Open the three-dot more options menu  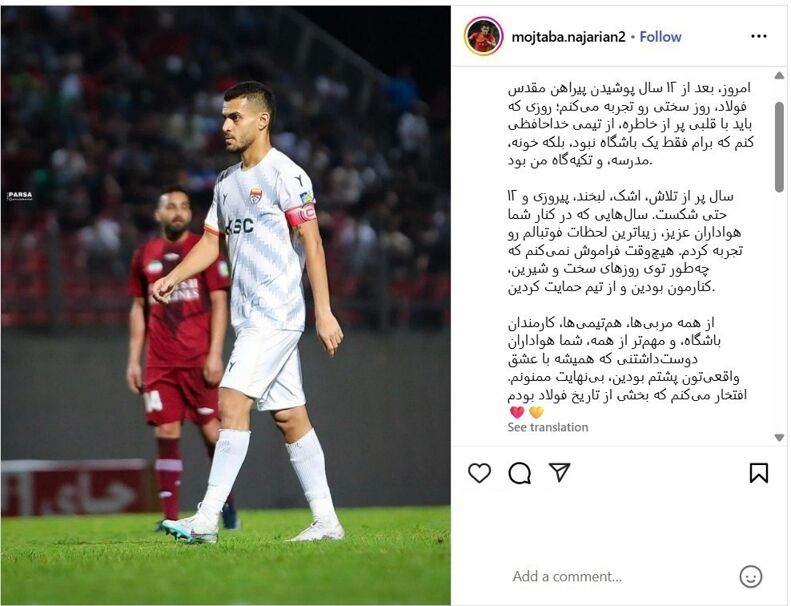coord(759,36)
